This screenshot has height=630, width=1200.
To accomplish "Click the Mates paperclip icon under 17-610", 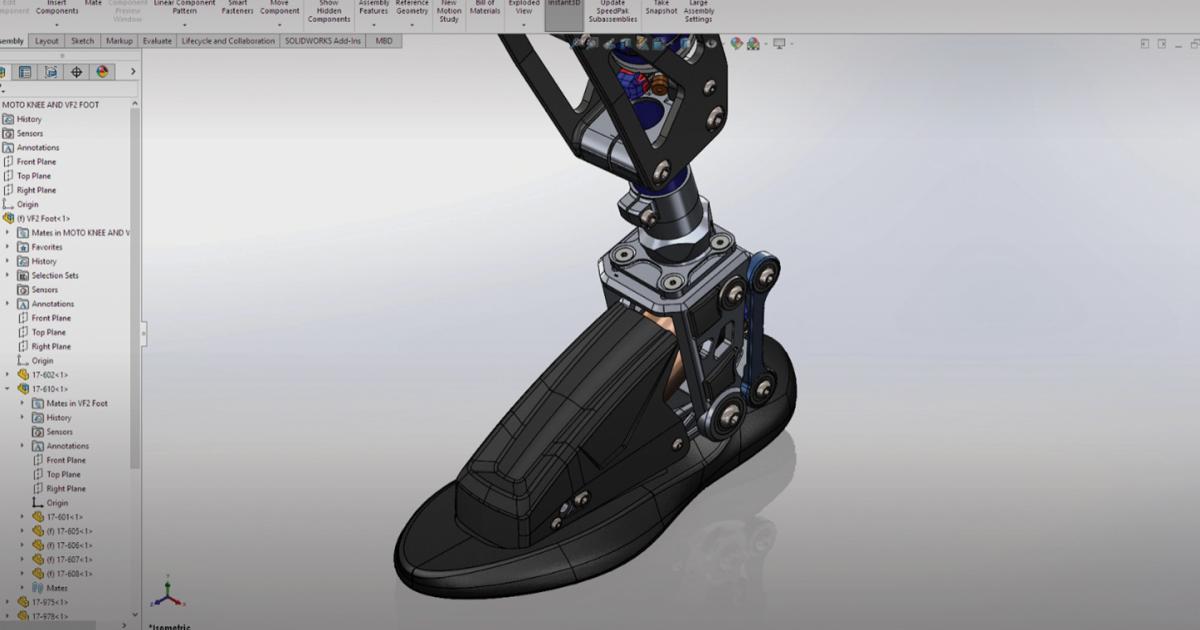I will tap(38, 588).
